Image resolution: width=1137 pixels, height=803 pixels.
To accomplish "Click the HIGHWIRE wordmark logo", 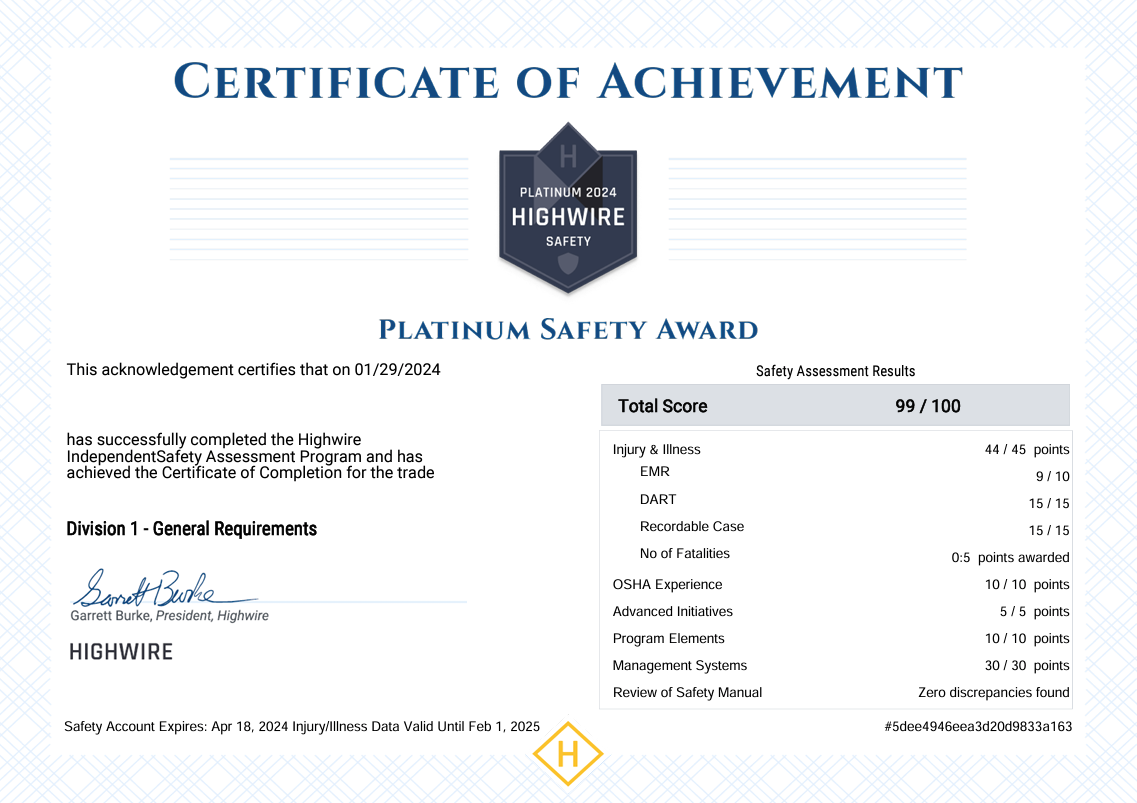I will (121, 652).
